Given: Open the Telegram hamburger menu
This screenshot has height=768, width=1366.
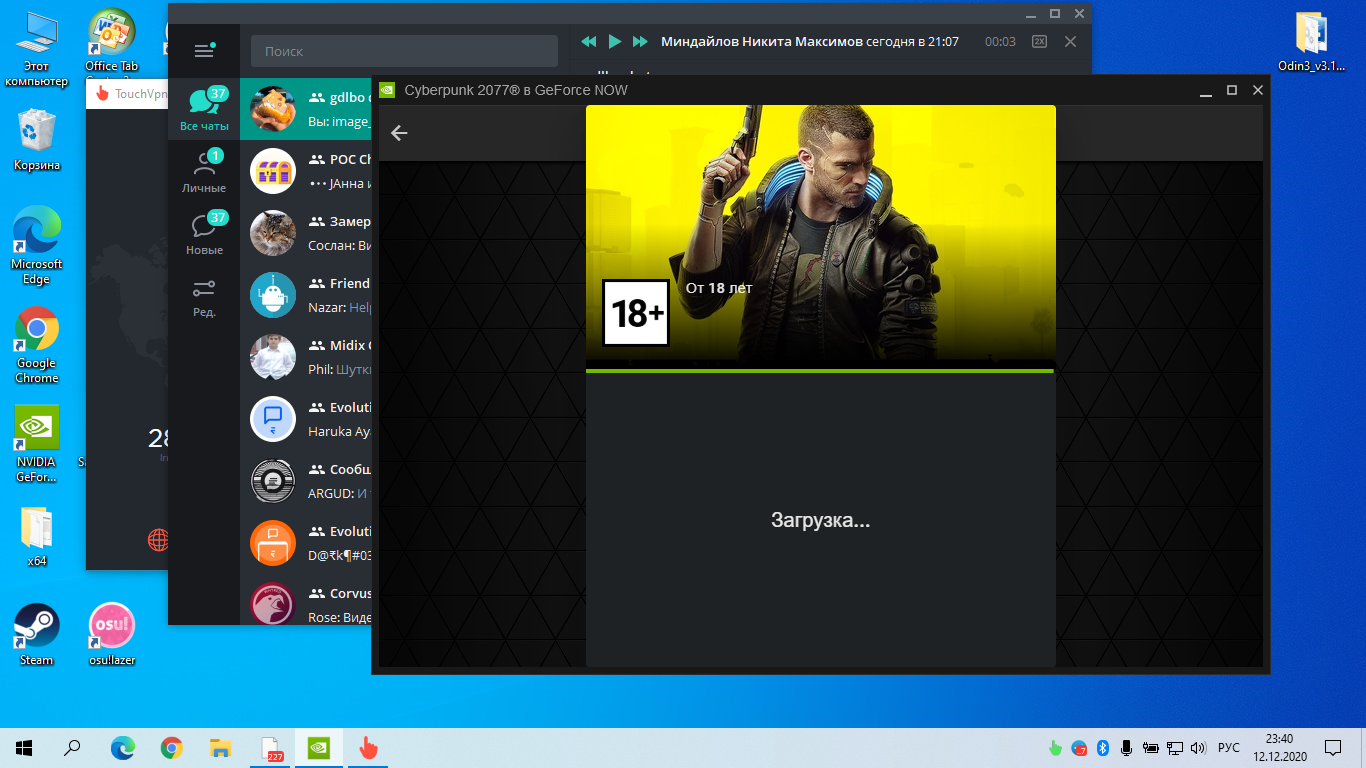Looking at the screenshot, I should click(x=204, y=51).
